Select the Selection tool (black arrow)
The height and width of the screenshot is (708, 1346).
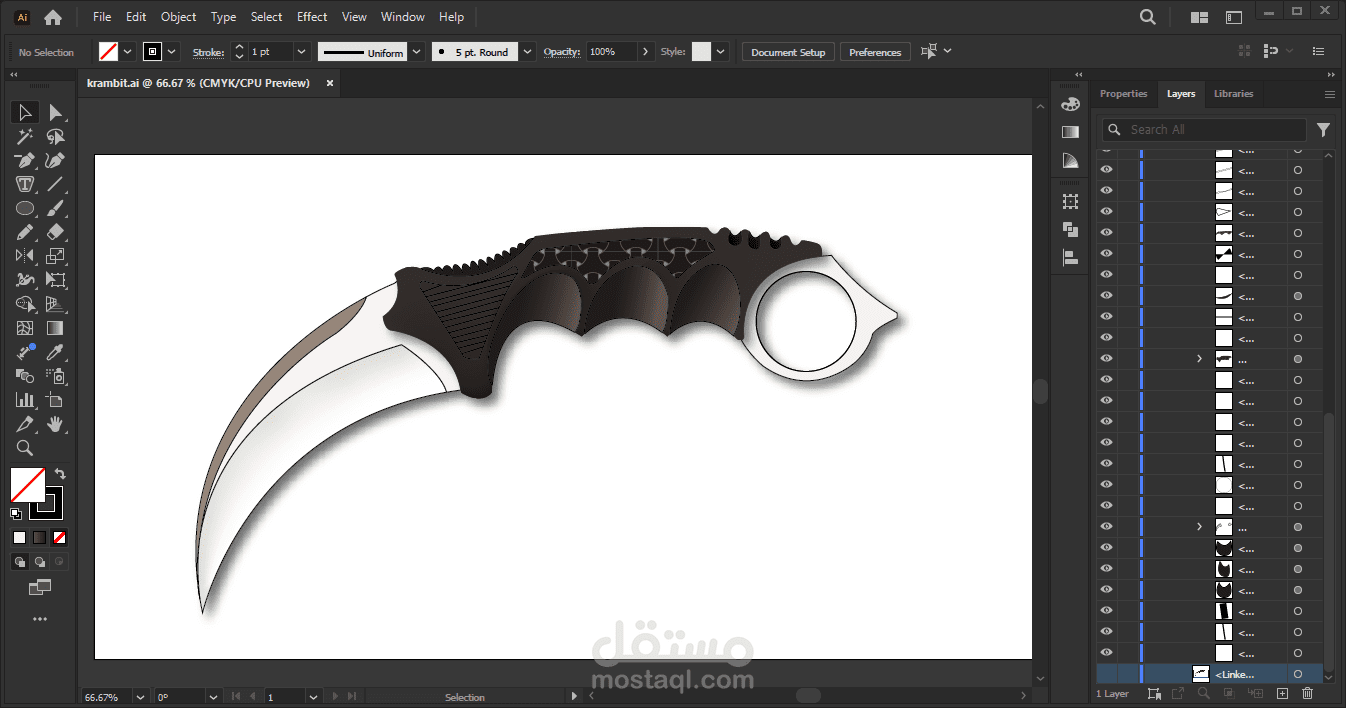tap(25, 112)
